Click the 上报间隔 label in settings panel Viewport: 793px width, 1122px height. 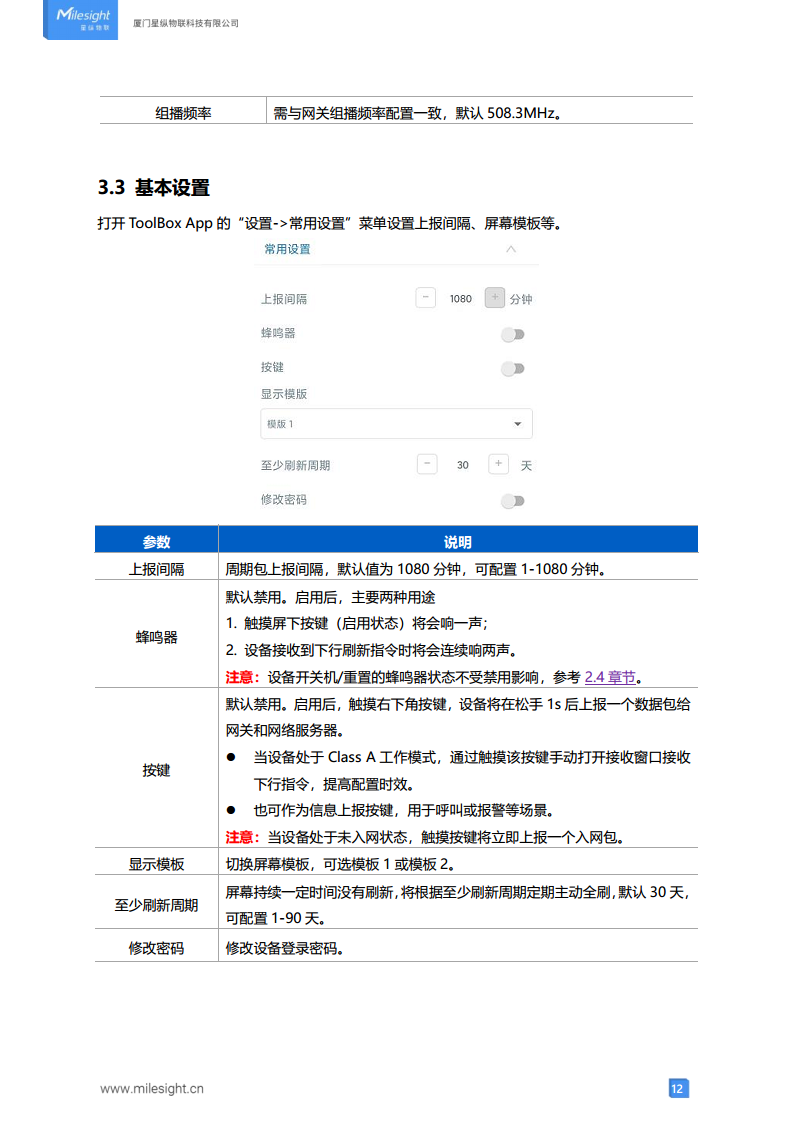click(x=284, y=299)
